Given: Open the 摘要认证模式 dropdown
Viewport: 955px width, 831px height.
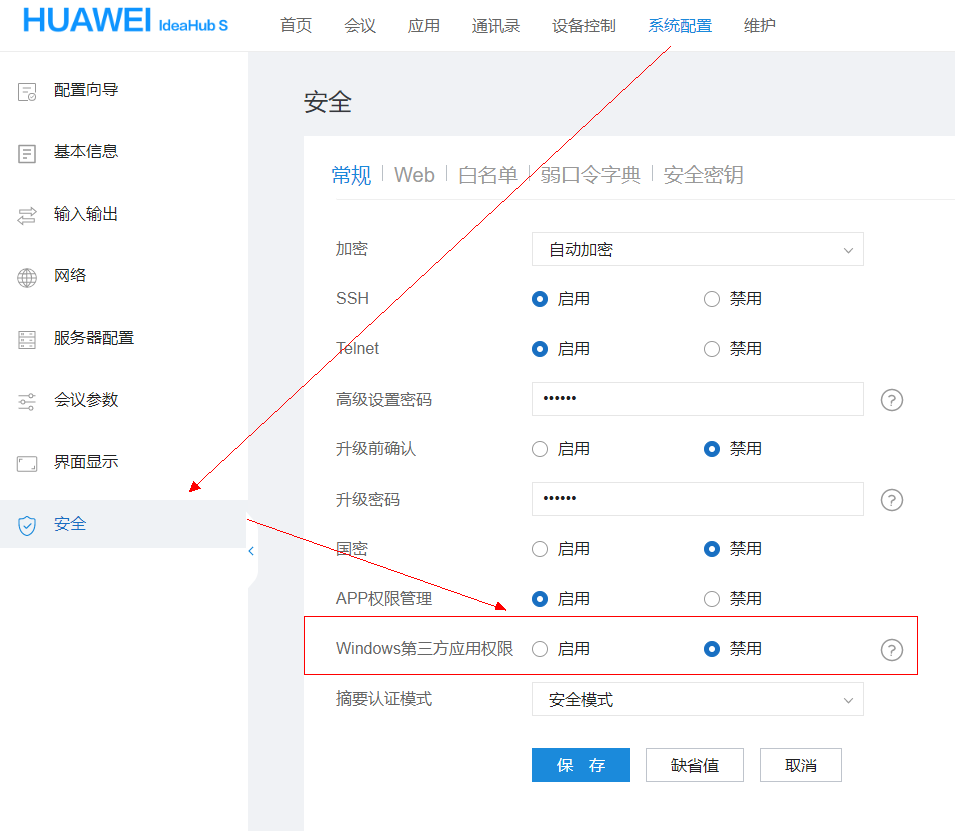Looking at the screenshot, I should pos(697,699).
